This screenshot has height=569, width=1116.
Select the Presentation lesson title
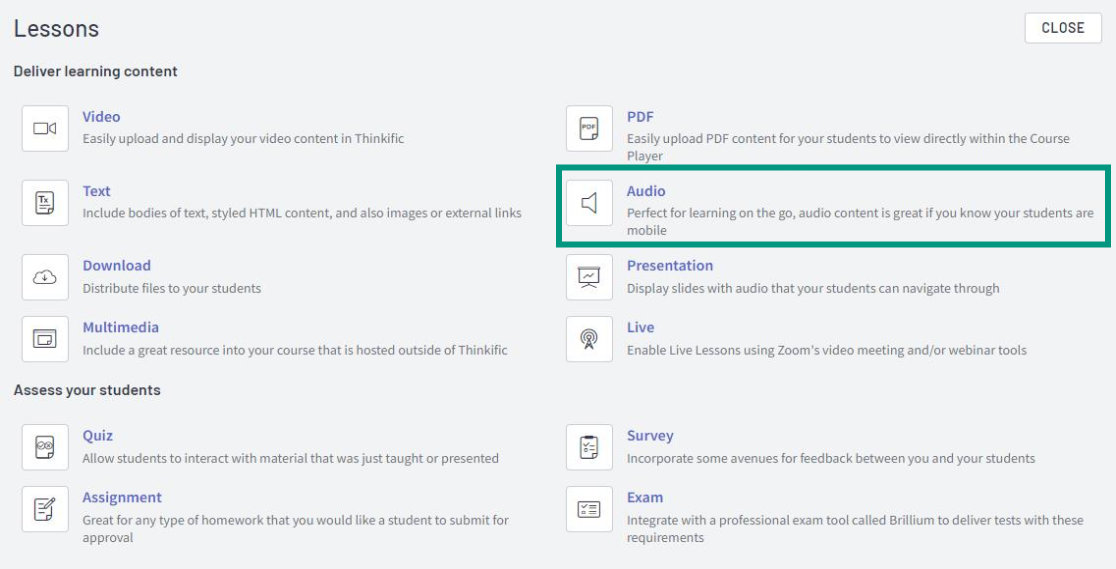tap(670, 265)
